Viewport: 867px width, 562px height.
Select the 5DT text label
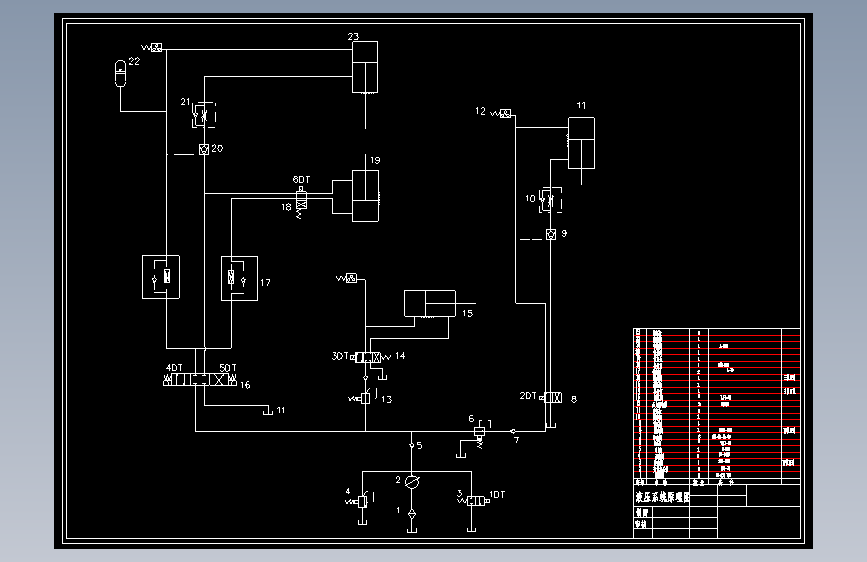coord(228,367)
